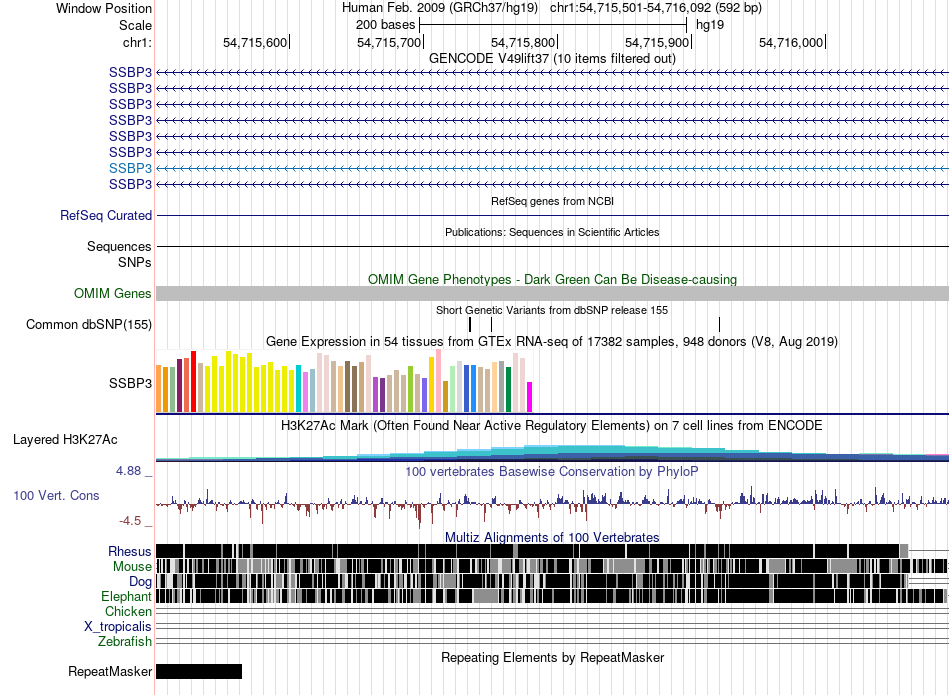Click the 54,715,600 ruler position

pyautogui.click(x=254, y=42)
